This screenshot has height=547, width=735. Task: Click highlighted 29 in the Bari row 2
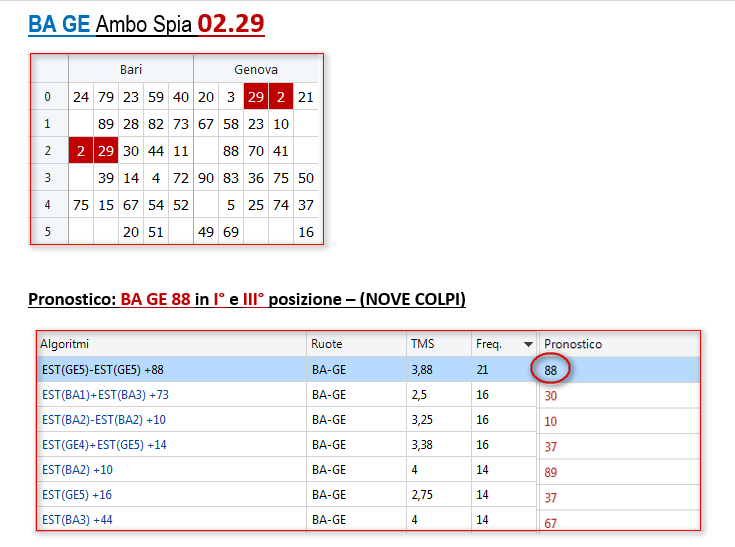point(106,150)
